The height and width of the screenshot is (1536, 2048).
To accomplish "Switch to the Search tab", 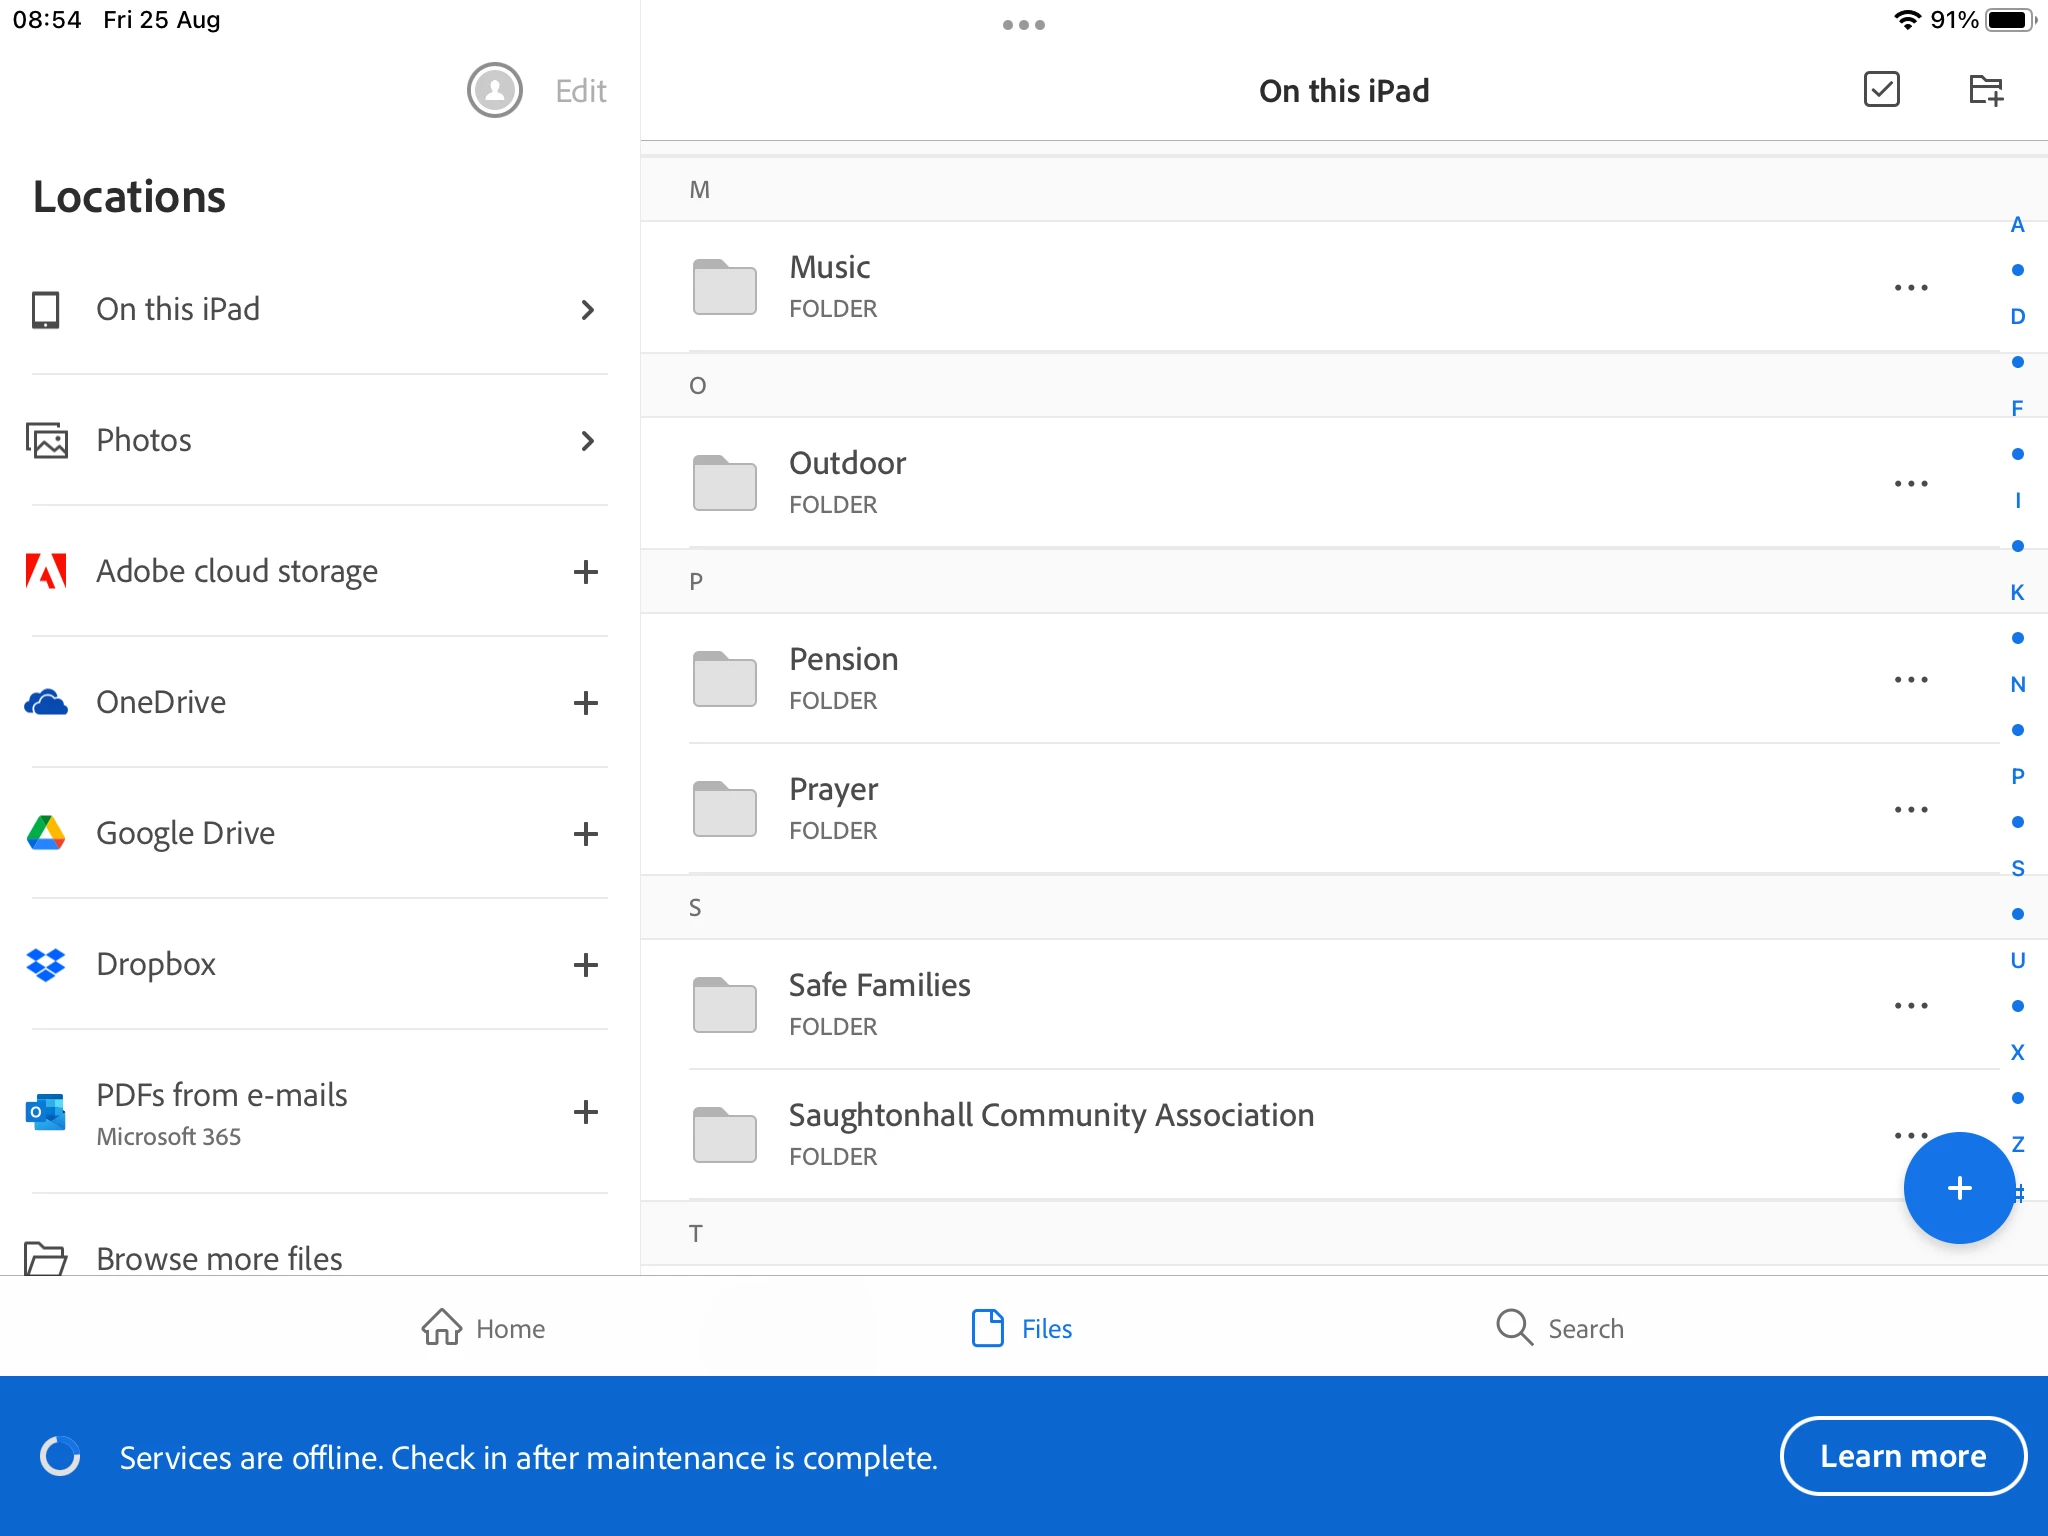I will click(1559, 1328).
